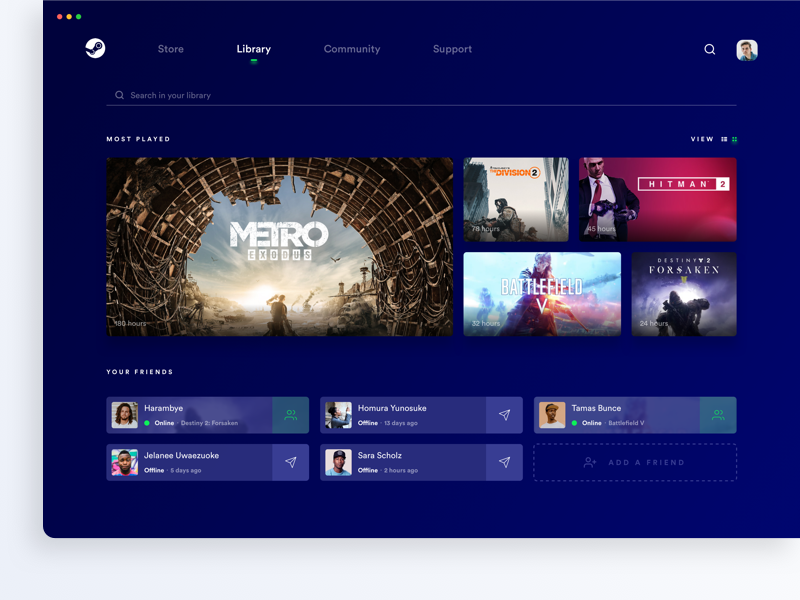
Task: Click the Destiny 2: Forsaken status text
Action: (209, 423)
